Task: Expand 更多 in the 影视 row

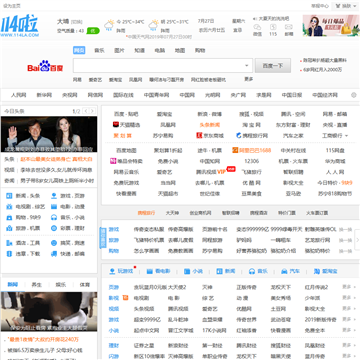Action: point(348,298)
